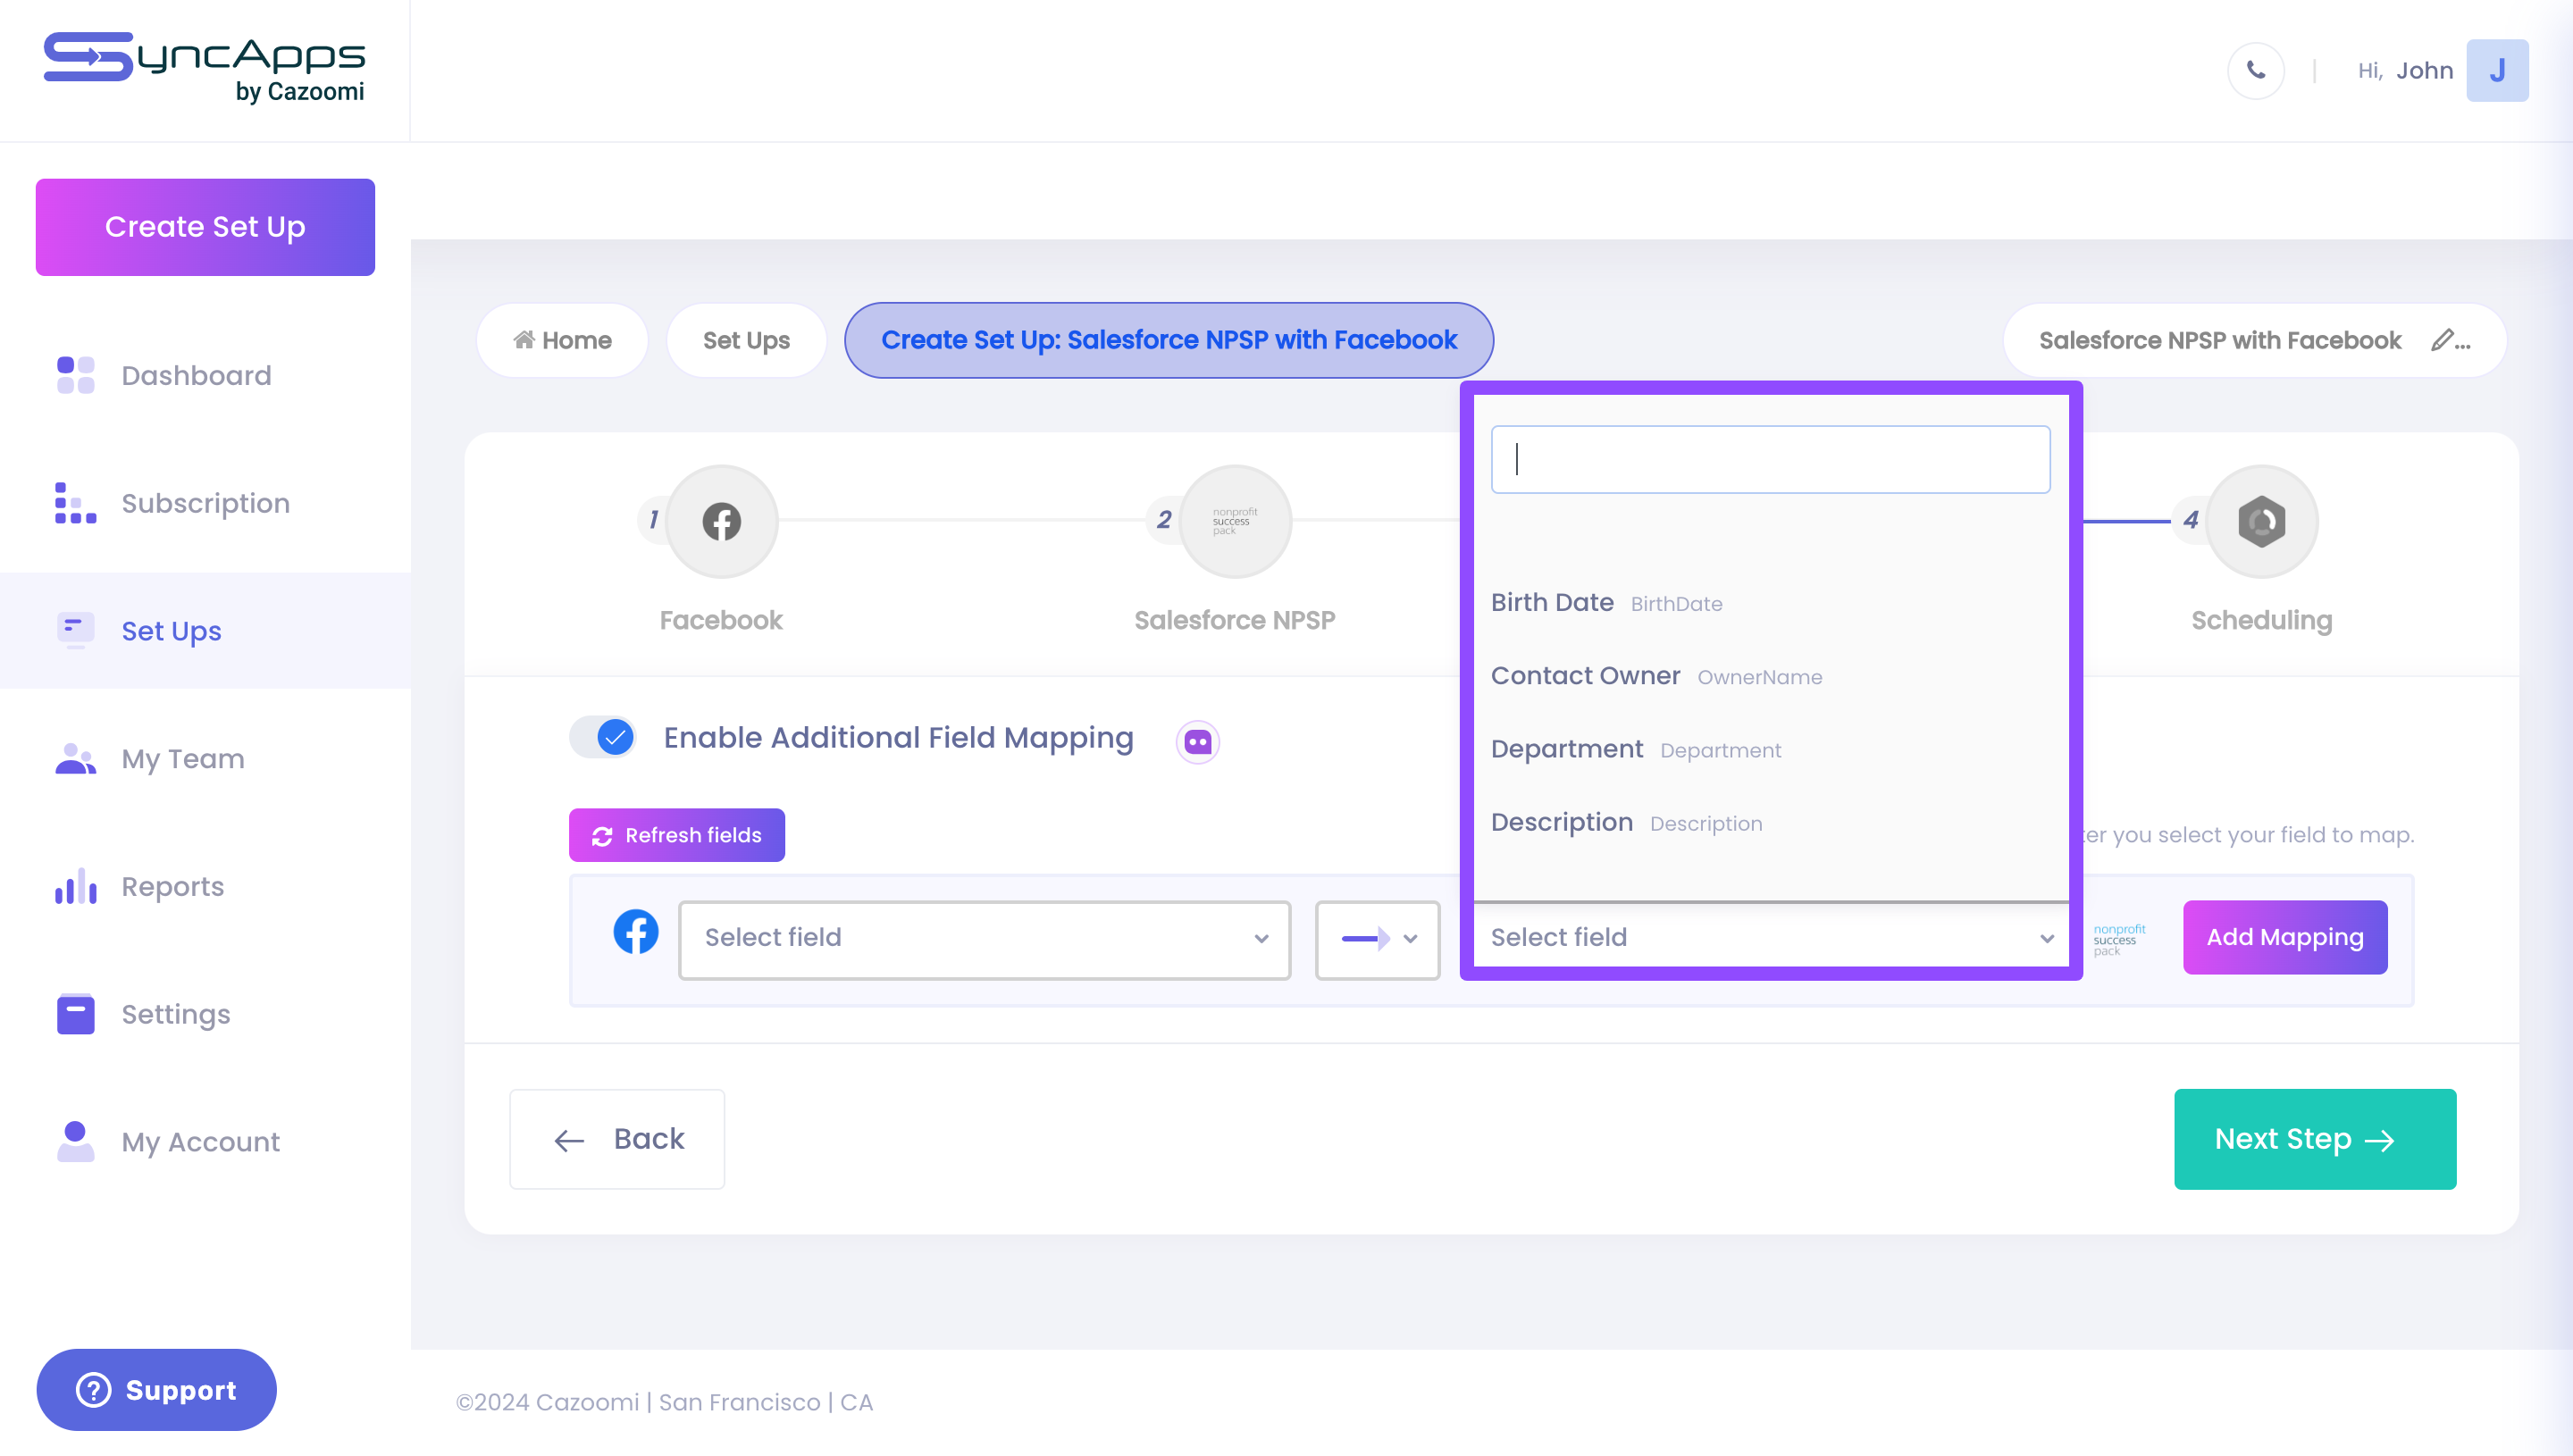The height and width of the screenshot is (1456, 2573).
Task: Open the sync direction arrow dropdown
Action: 1377,939
